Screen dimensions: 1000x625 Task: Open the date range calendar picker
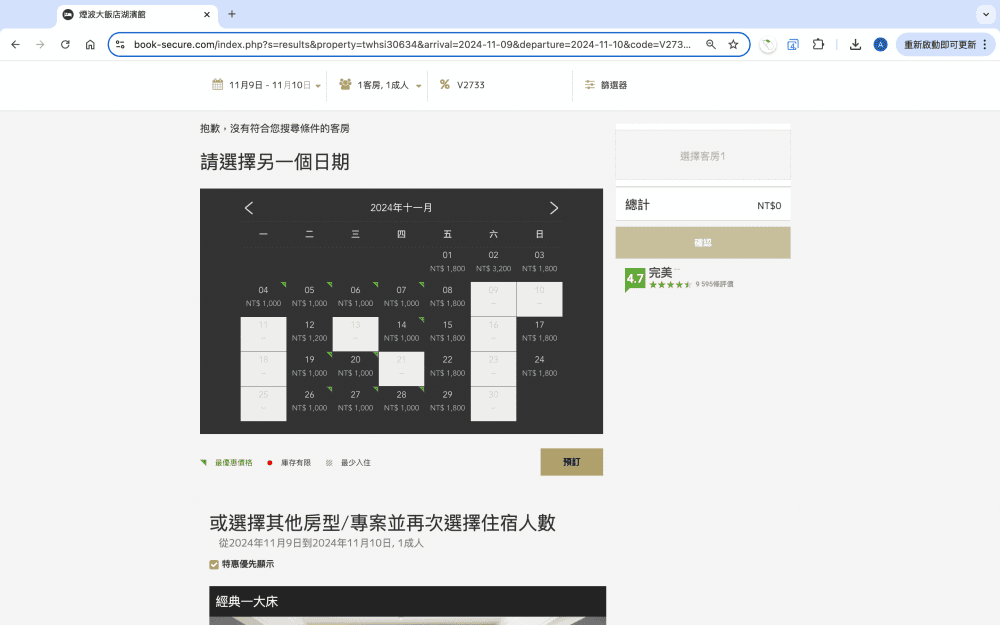218,85
